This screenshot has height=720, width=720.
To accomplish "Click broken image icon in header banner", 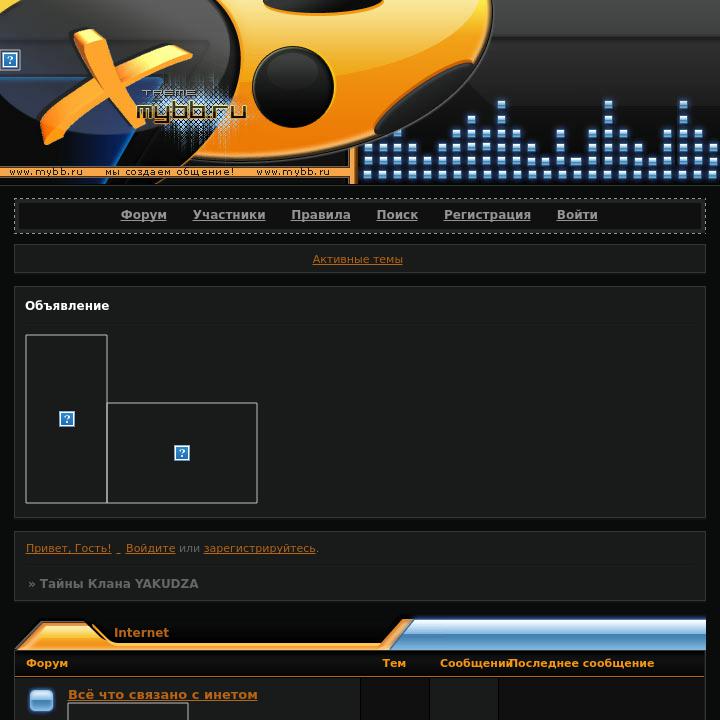I will coord(10,60).
